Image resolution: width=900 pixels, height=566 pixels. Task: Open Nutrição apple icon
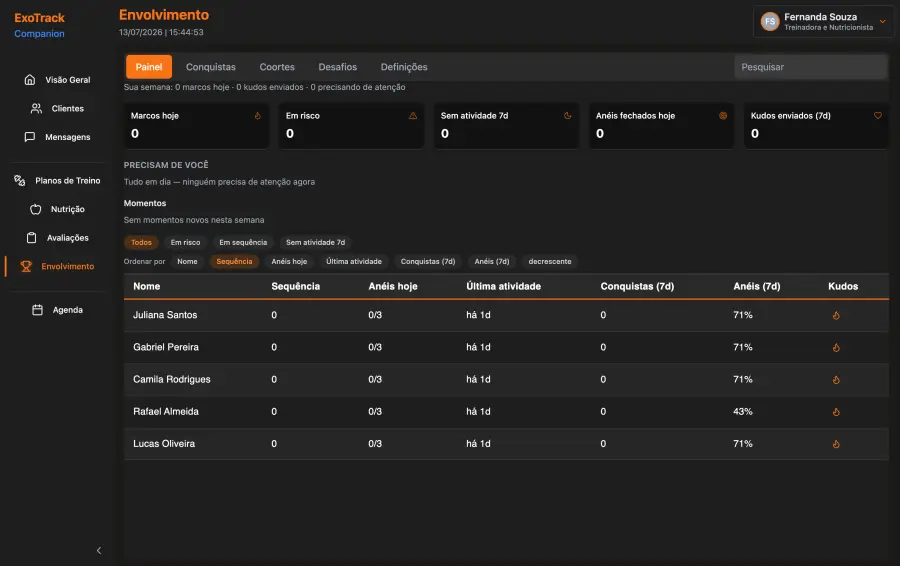click(36, 210)
